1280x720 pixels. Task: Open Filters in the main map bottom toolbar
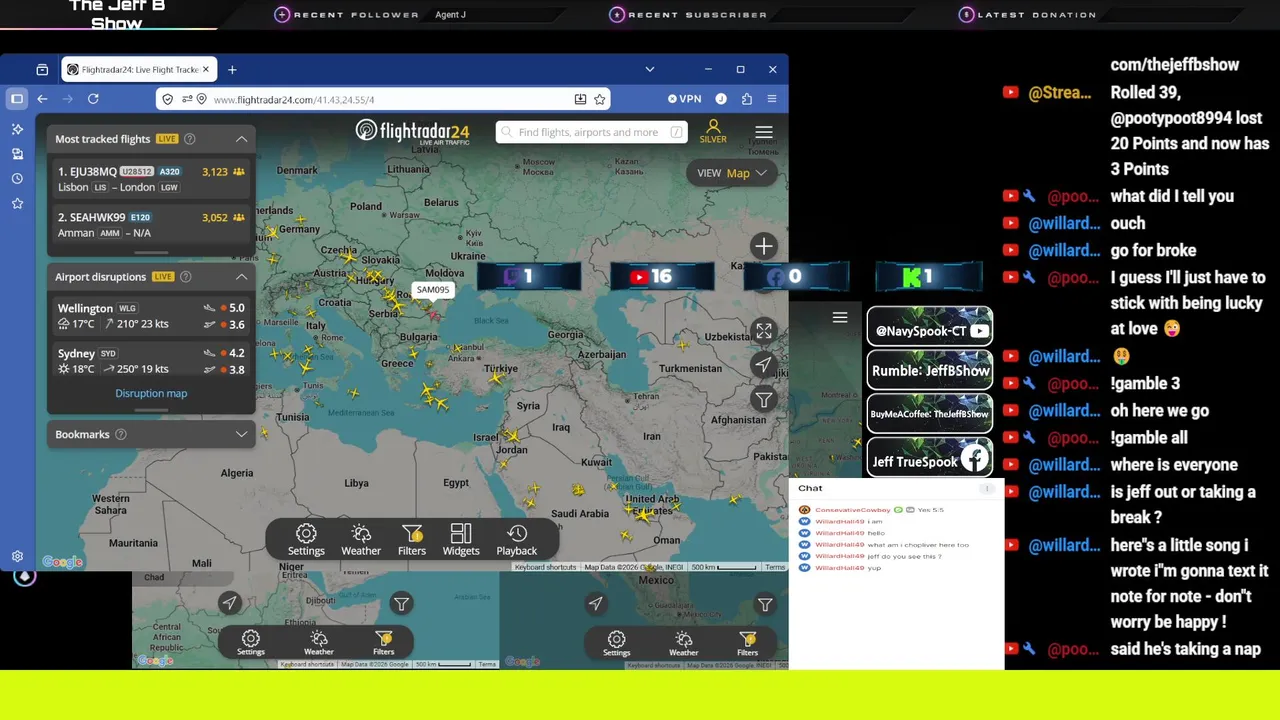[x=412, y=540]
